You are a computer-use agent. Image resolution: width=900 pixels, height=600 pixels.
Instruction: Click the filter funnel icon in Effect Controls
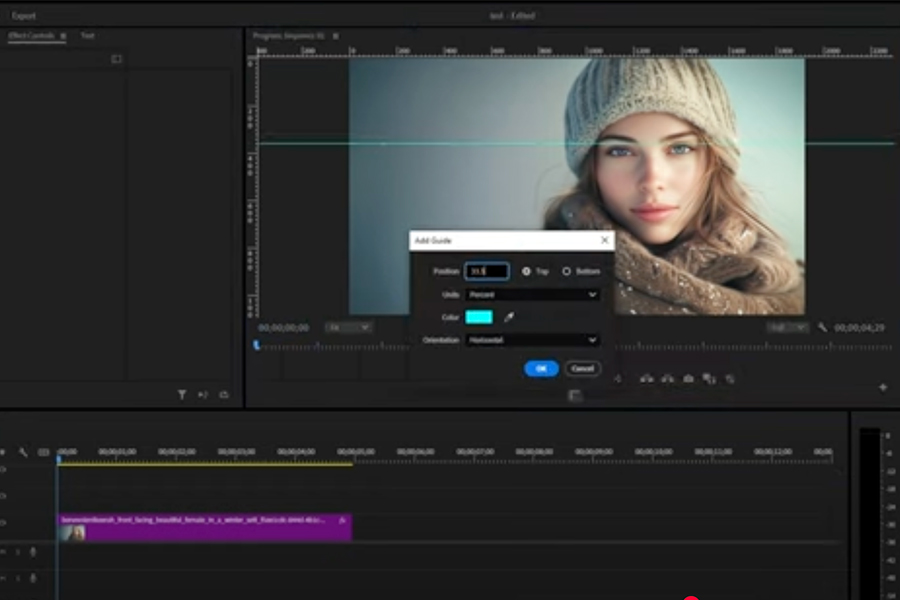pyautogui.click(x=181, y=394)
